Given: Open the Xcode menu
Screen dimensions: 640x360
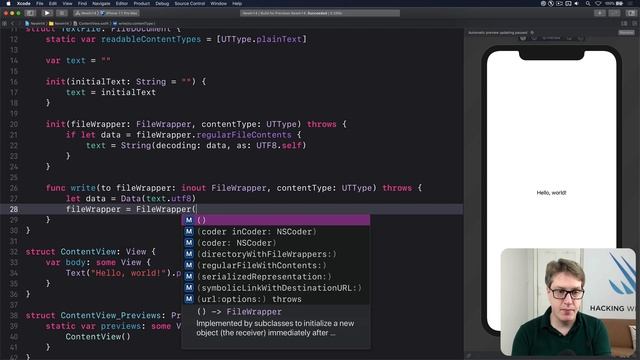Looking at the screenshot, I should pos(24,3).
